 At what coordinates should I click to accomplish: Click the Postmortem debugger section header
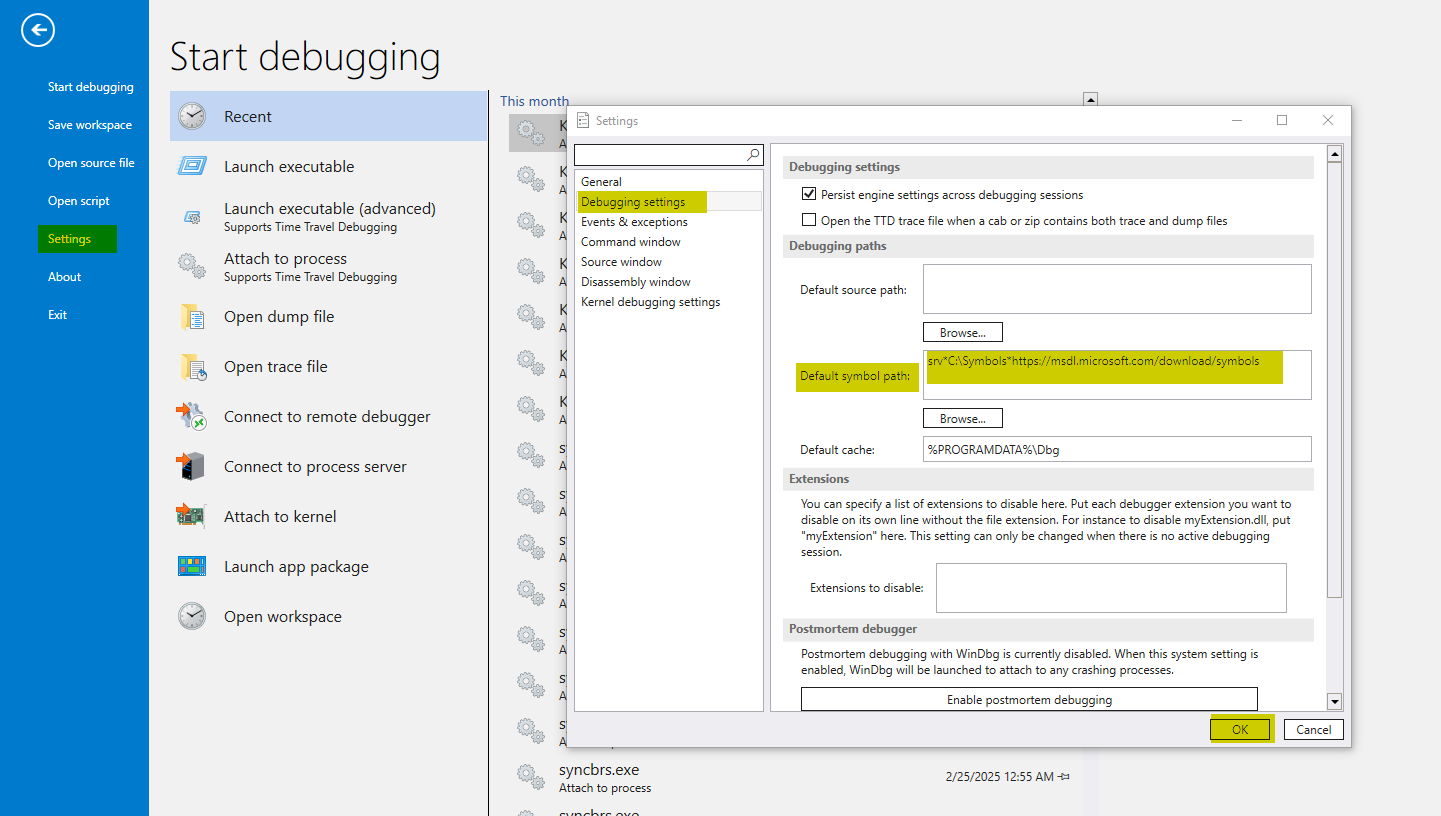pyautogui.click(x=1048, y=629)
